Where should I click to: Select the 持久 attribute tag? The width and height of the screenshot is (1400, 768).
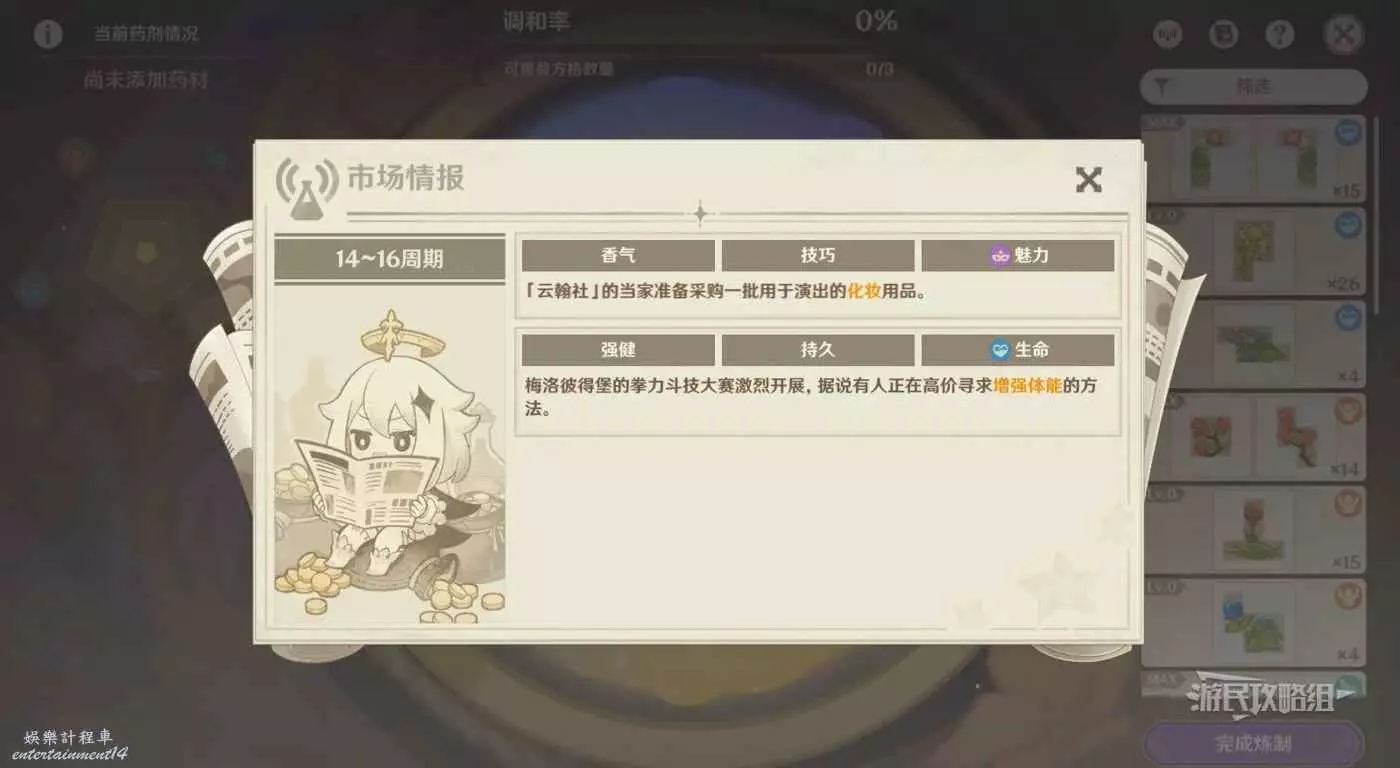click(x=818, y=350)
